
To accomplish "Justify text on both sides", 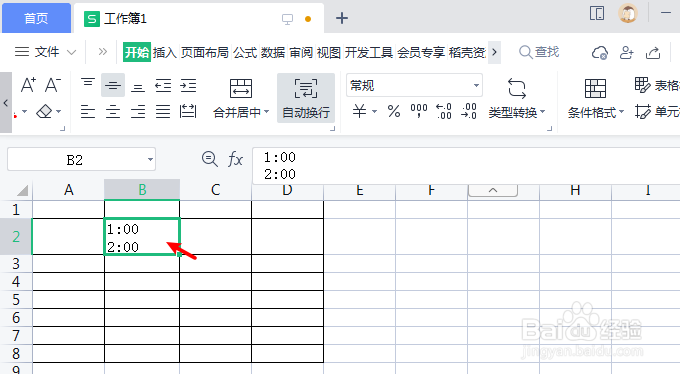I will (x=163, y=112).
